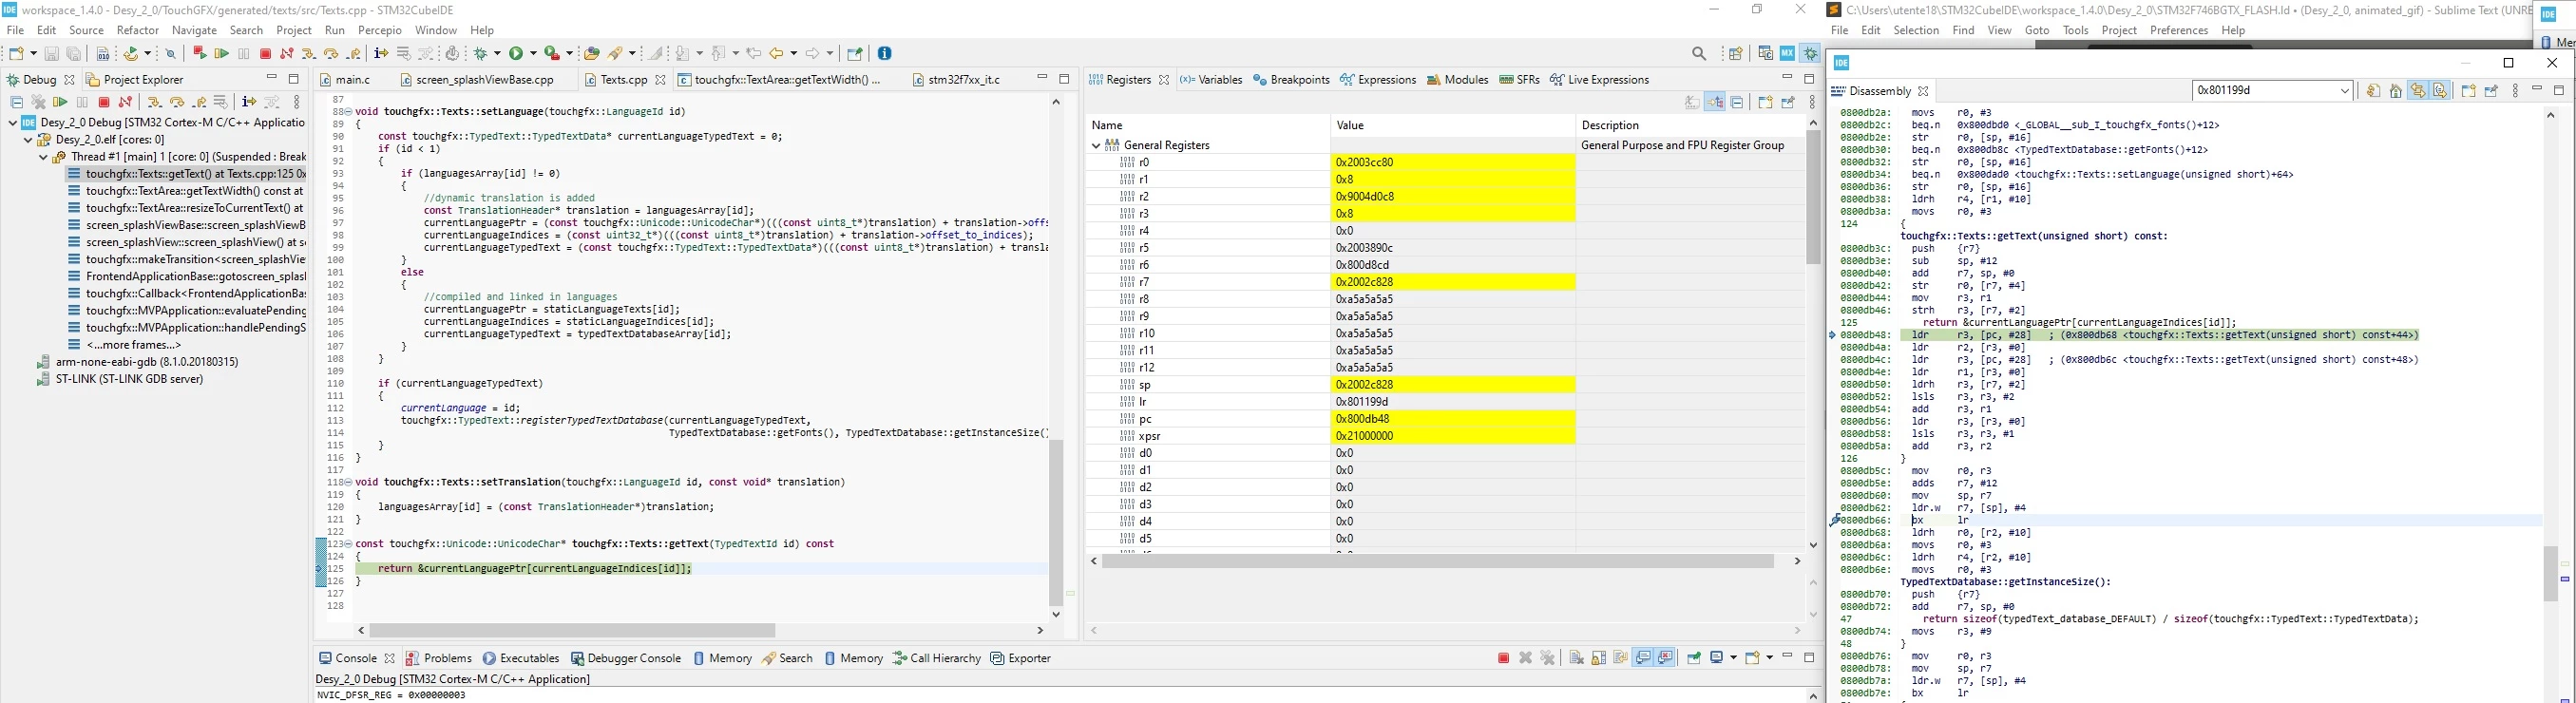Click the Disassembly view's vertical scrollbar
The height and width of the screenshot is (703, 2576).
click(x=2551, y=573)
